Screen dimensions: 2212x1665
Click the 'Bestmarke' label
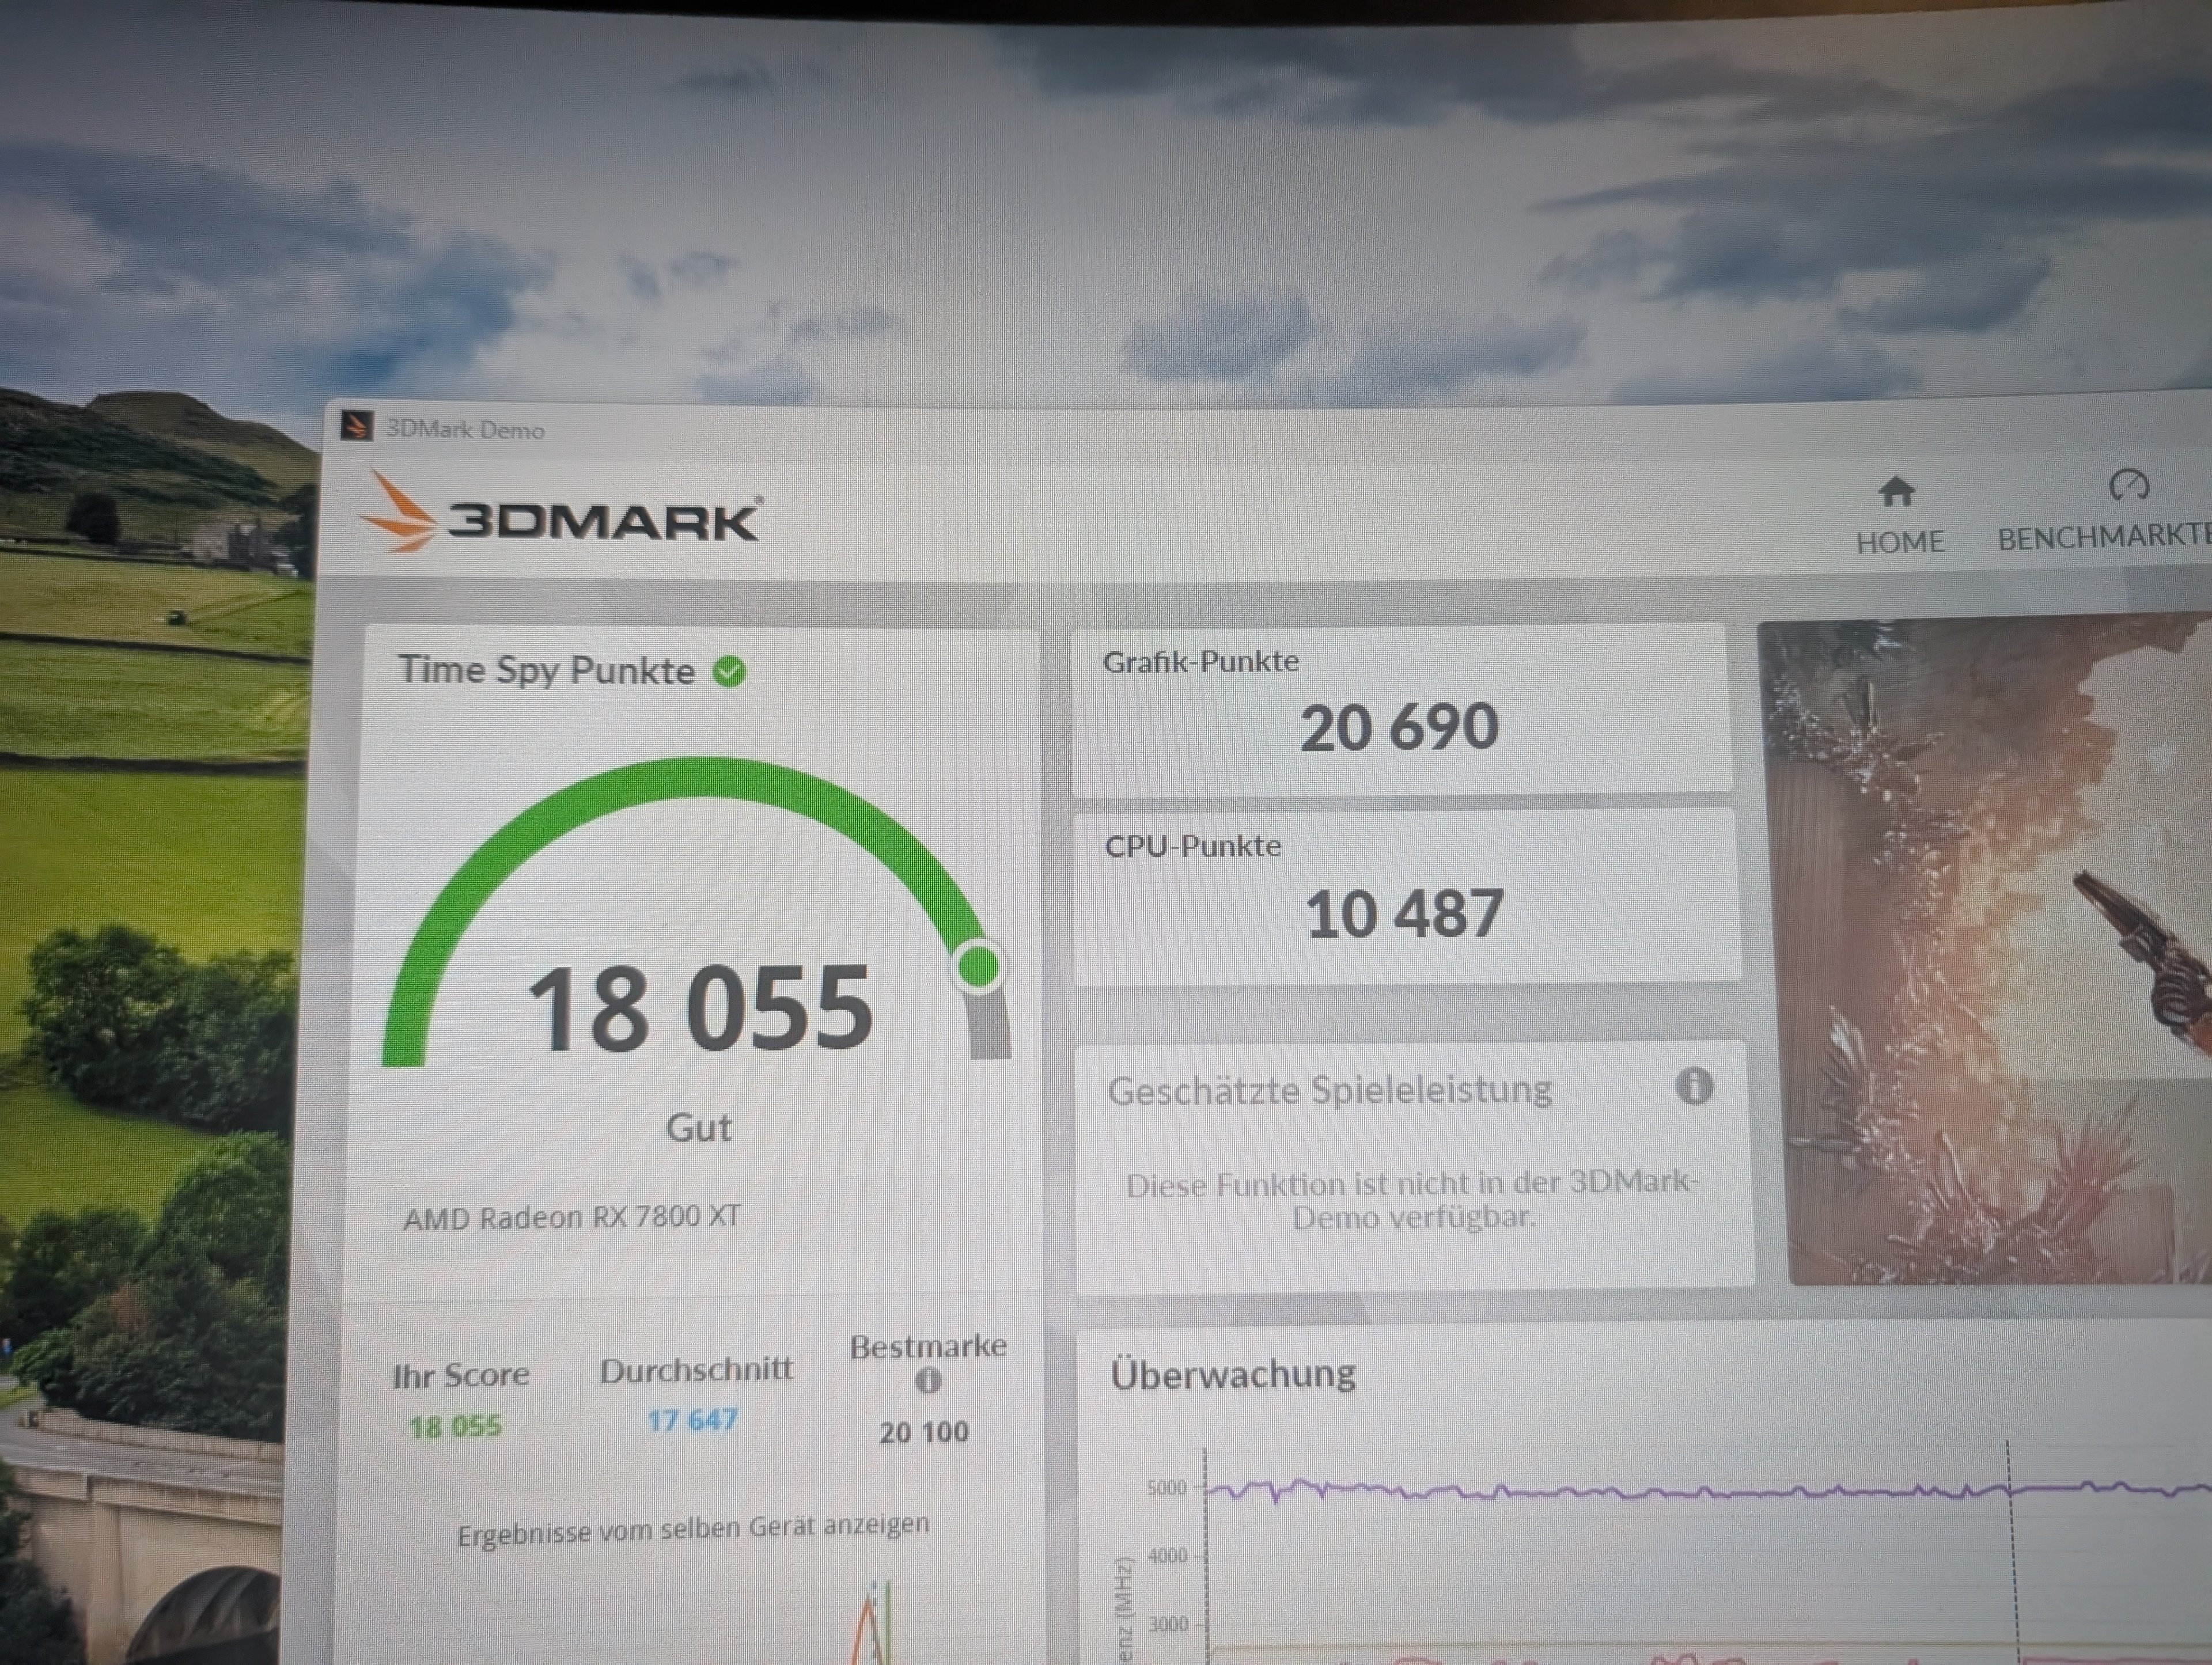[928, 1346]
